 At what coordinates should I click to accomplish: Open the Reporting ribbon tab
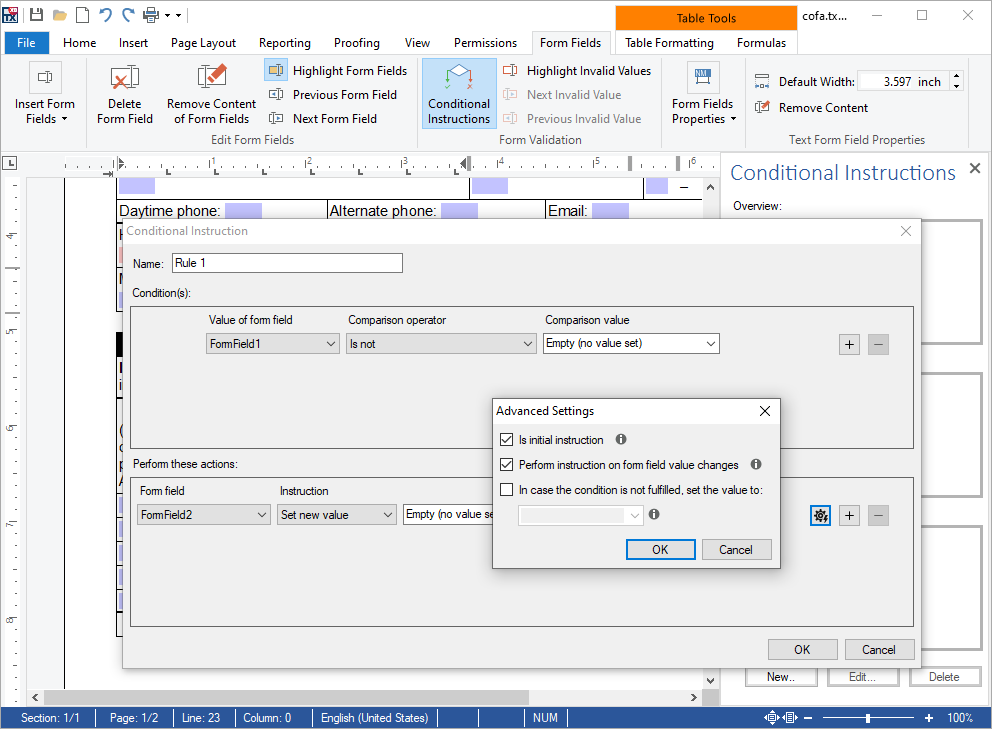tap(284, 43)
